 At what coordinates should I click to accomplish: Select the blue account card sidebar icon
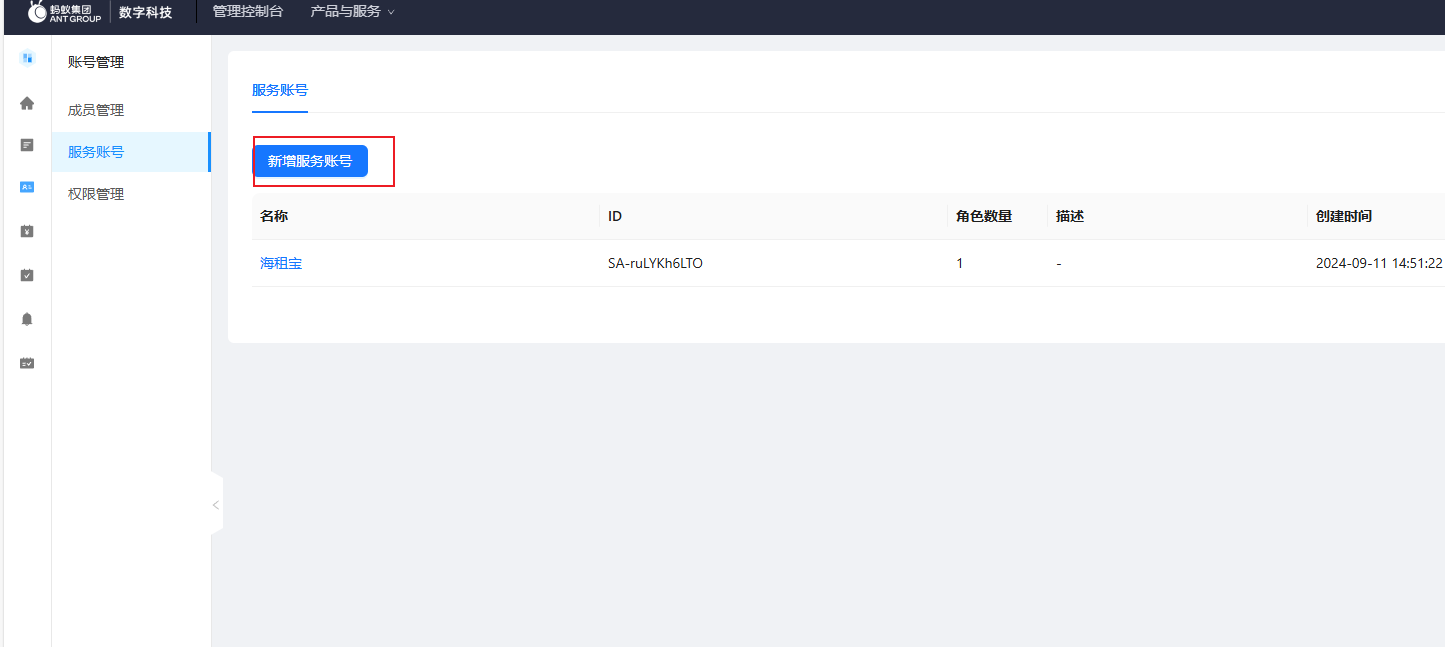click(27, 187)
